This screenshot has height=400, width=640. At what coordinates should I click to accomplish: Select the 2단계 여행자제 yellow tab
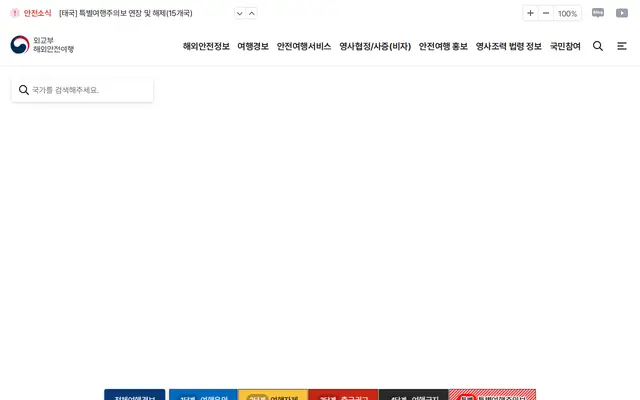273,395
